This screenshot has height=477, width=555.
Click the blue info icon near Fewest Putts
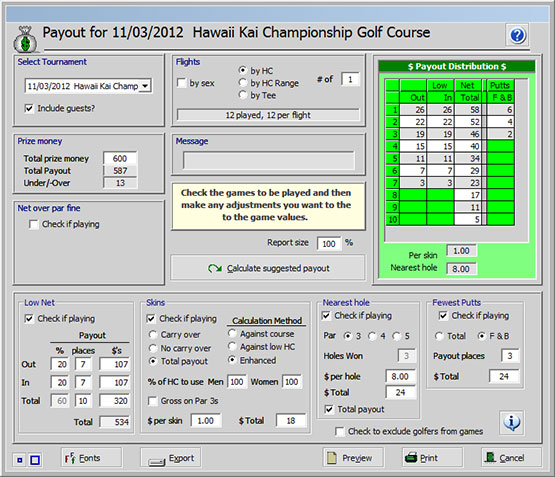pyautogui.click(x=512, y=423)
